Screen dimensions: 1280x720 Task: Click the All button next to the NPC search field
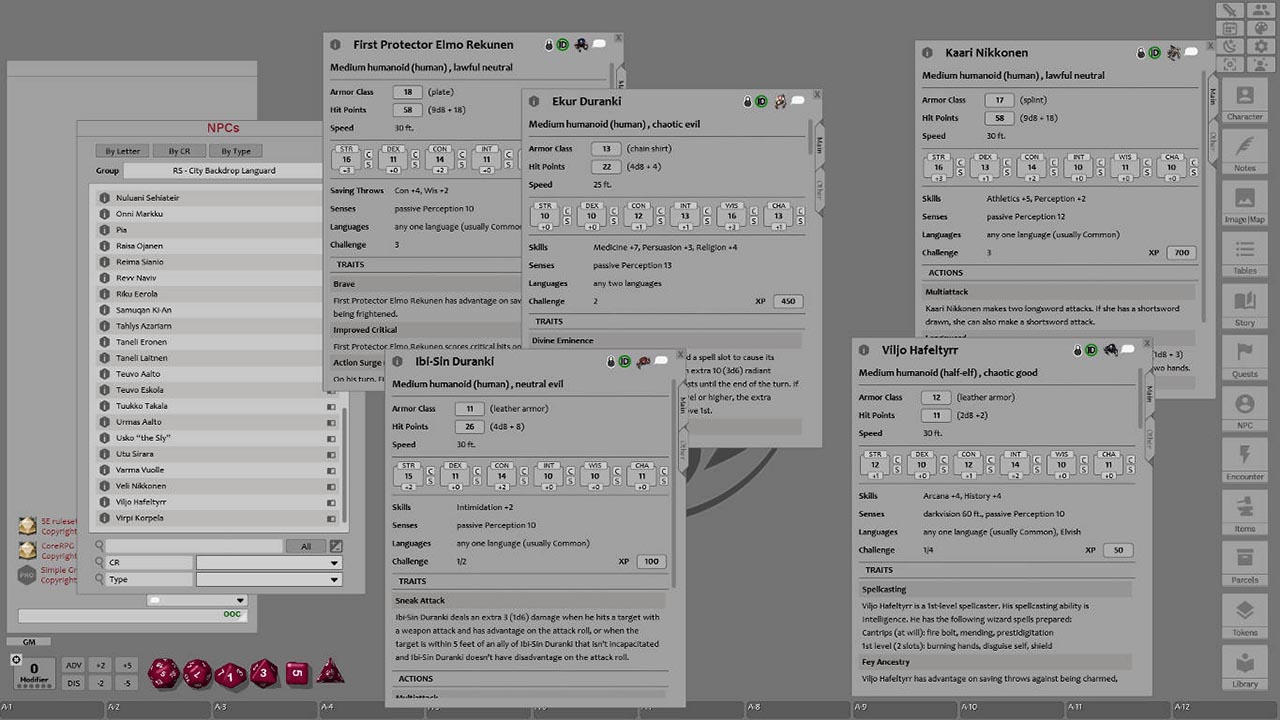[x=306, y=546]
